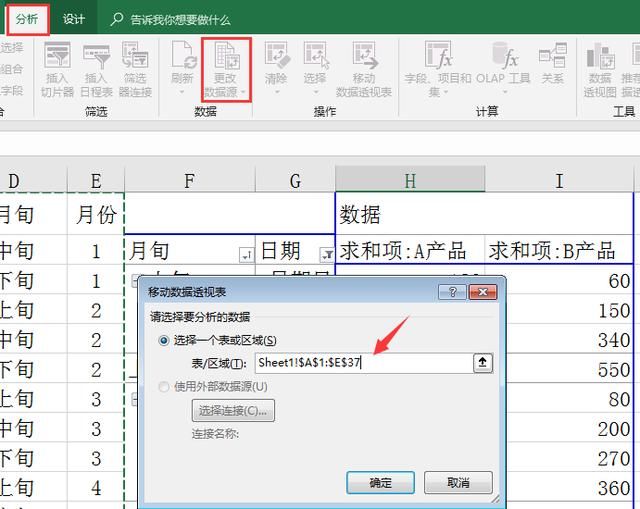Open 筛选器连接 filter connections
The image size is (640, 509).
click(135, 69)
